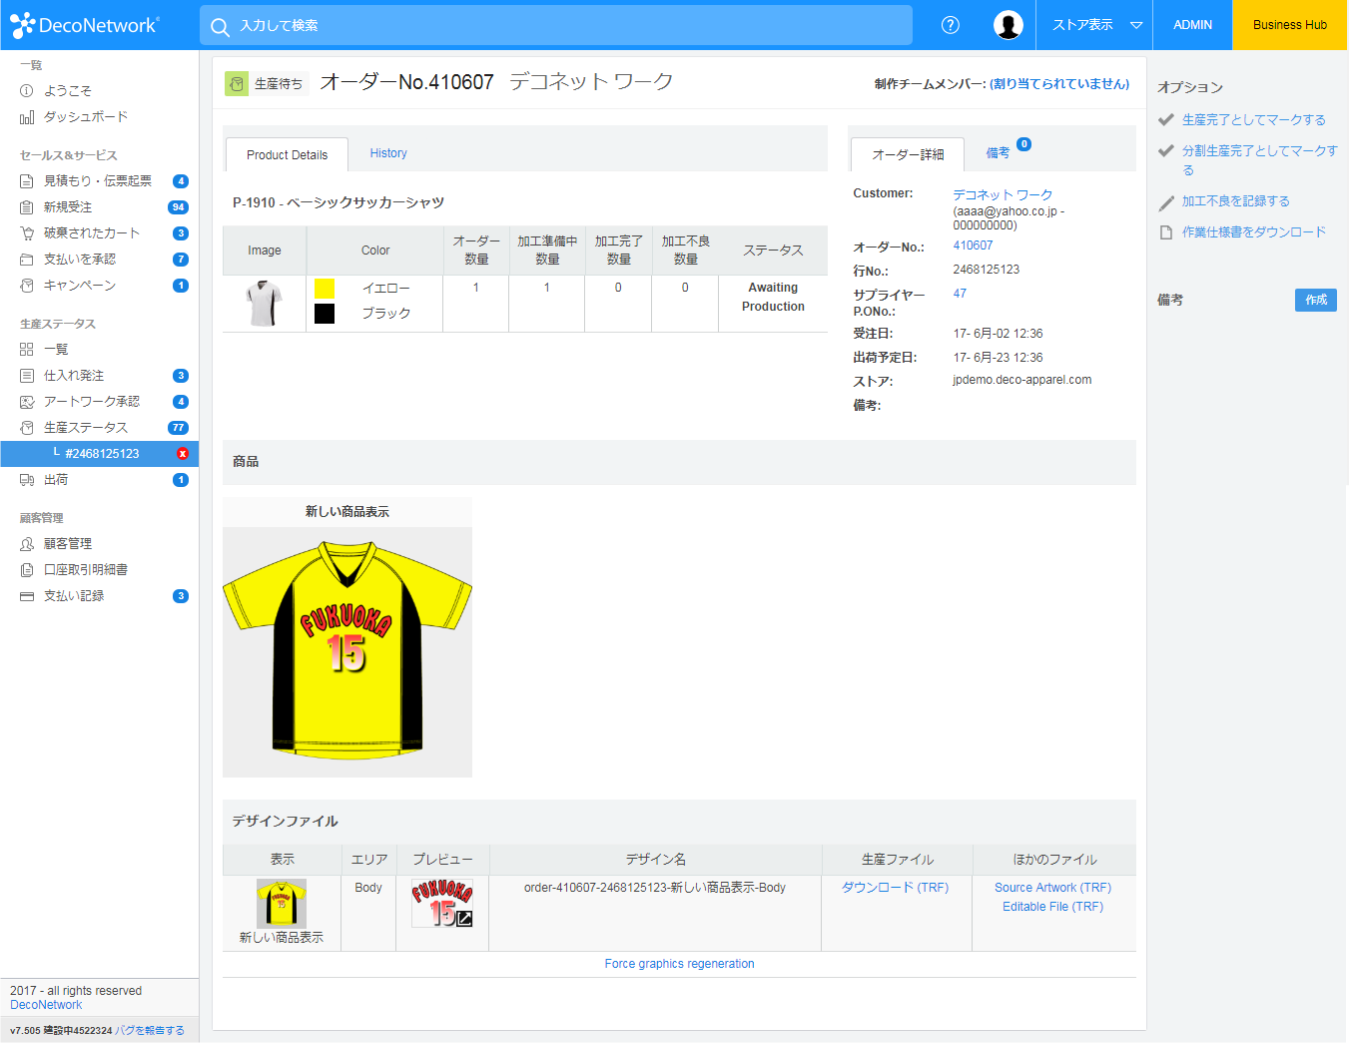Click the 作成 button for notes

[1316, 300]
